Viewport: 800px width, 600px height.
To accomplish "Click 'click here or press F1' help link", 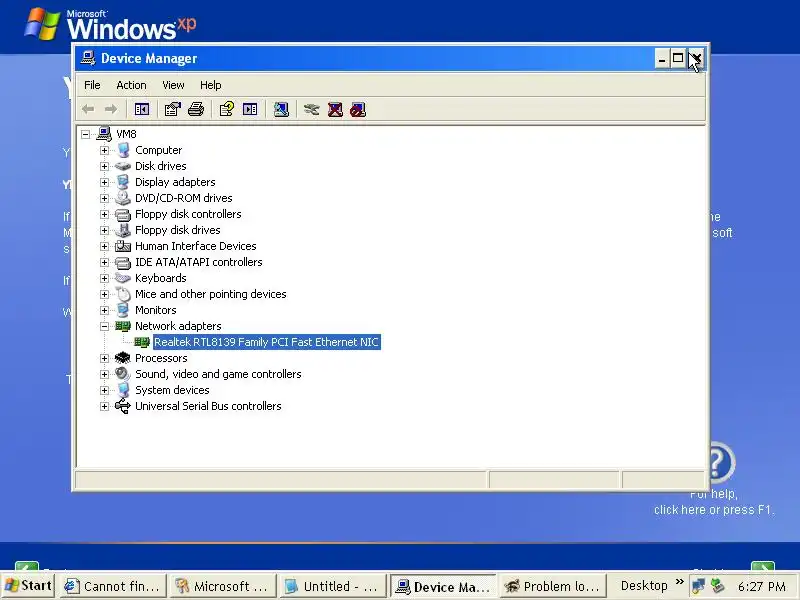I will (x=714, y=510).
